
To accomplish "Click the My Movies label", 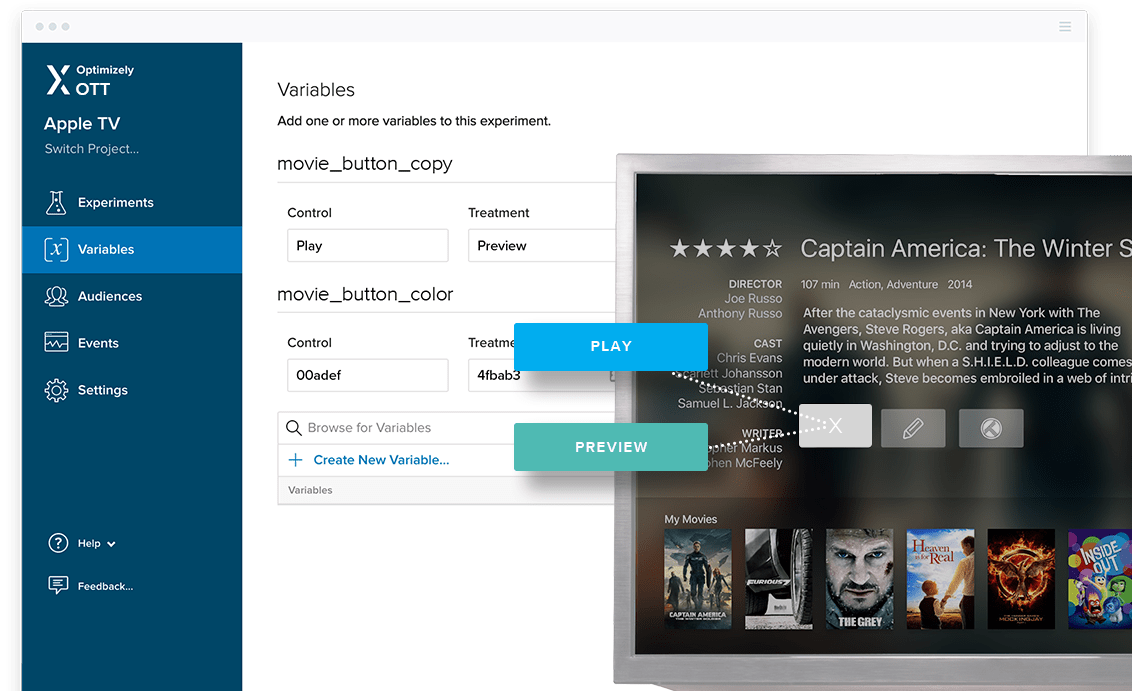I will pyautogui.click(x=691, y=519).
